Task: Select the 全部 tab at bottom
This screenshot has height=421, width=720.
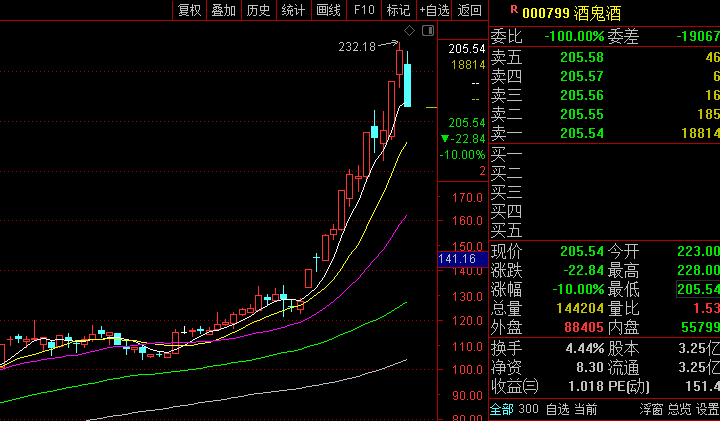Action: [501, 409]
